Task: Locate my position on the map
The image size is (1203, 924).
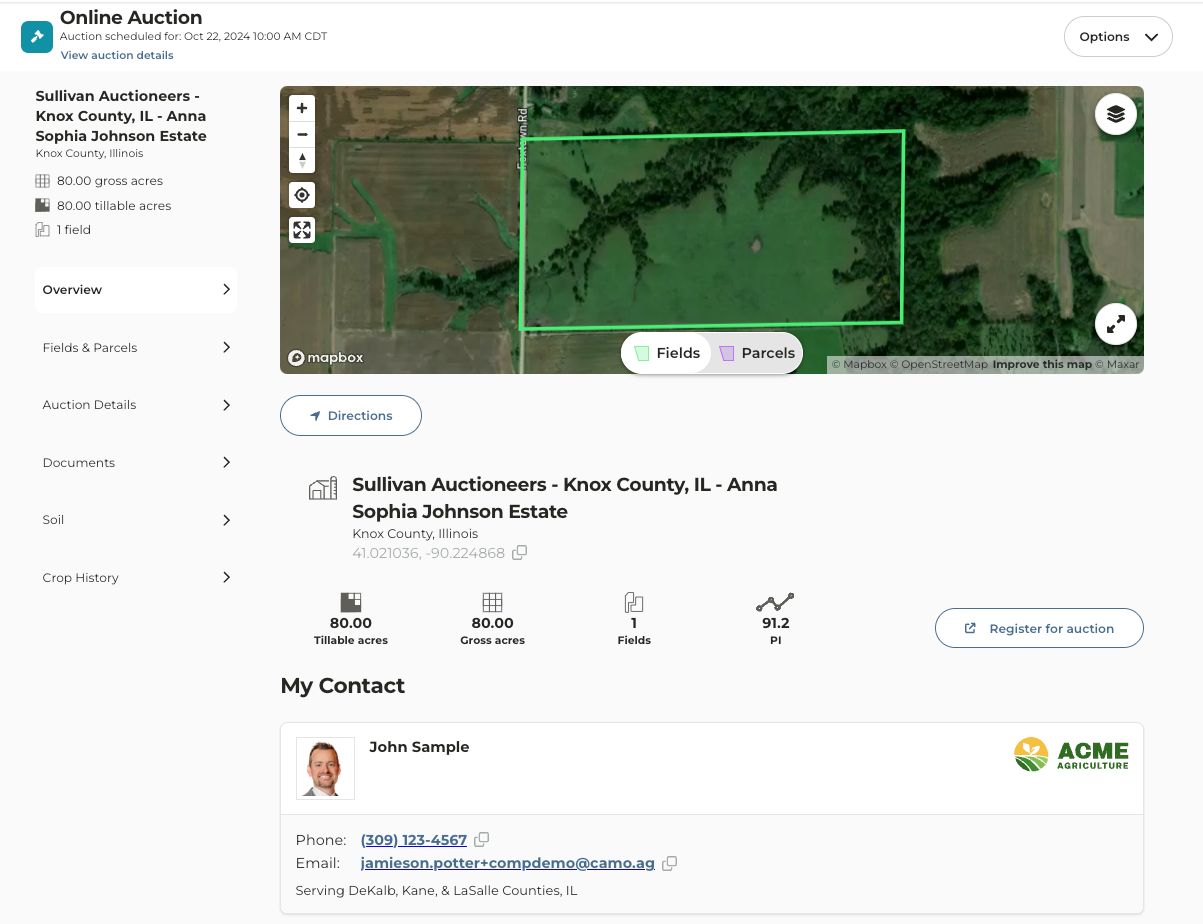Action: pyautogui.click(x=302, y=195)
